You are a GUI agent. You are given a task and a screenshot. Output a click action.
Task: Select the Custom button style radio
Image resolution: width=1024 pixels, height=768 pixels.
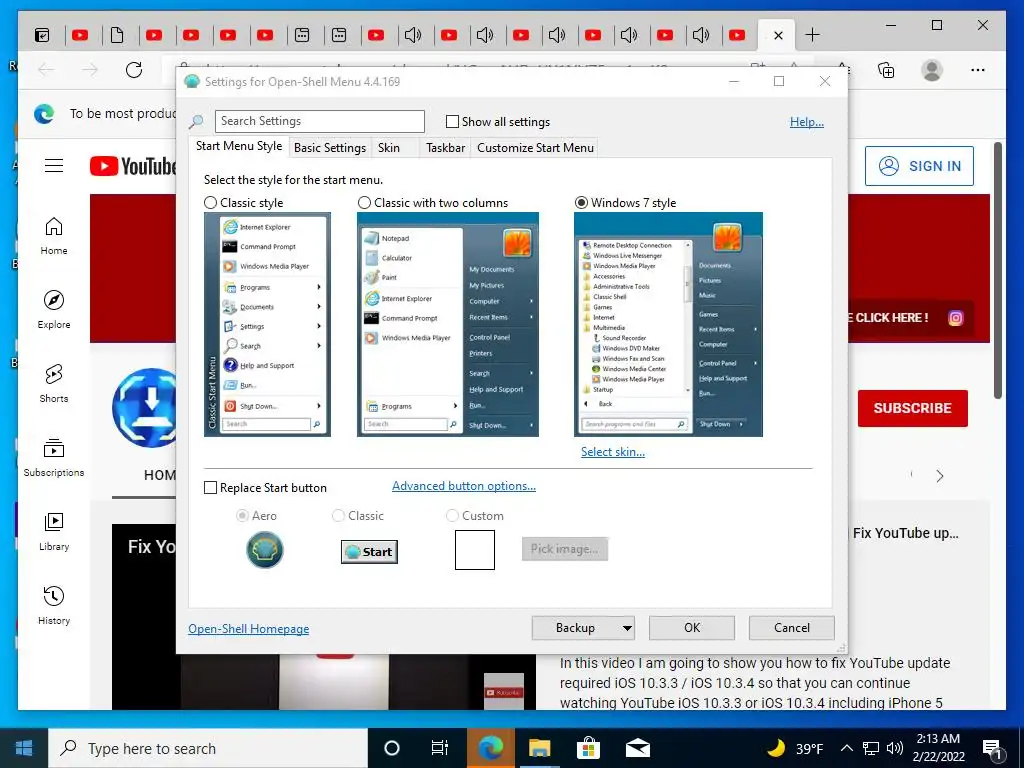pos(452,516)
